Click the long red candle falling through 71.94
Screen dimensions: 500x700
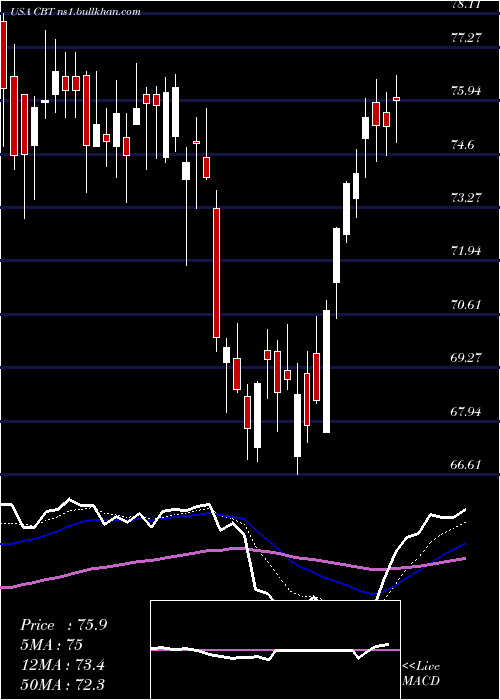(217, 272)
